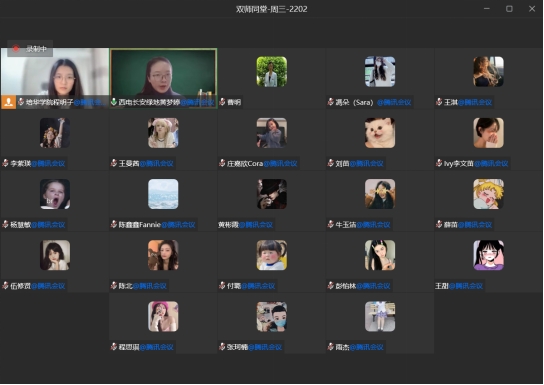The height and width of the screenshot is (385, 544).
Task: Click muted mic icon beside 刘苗
Action: [330, 163]
